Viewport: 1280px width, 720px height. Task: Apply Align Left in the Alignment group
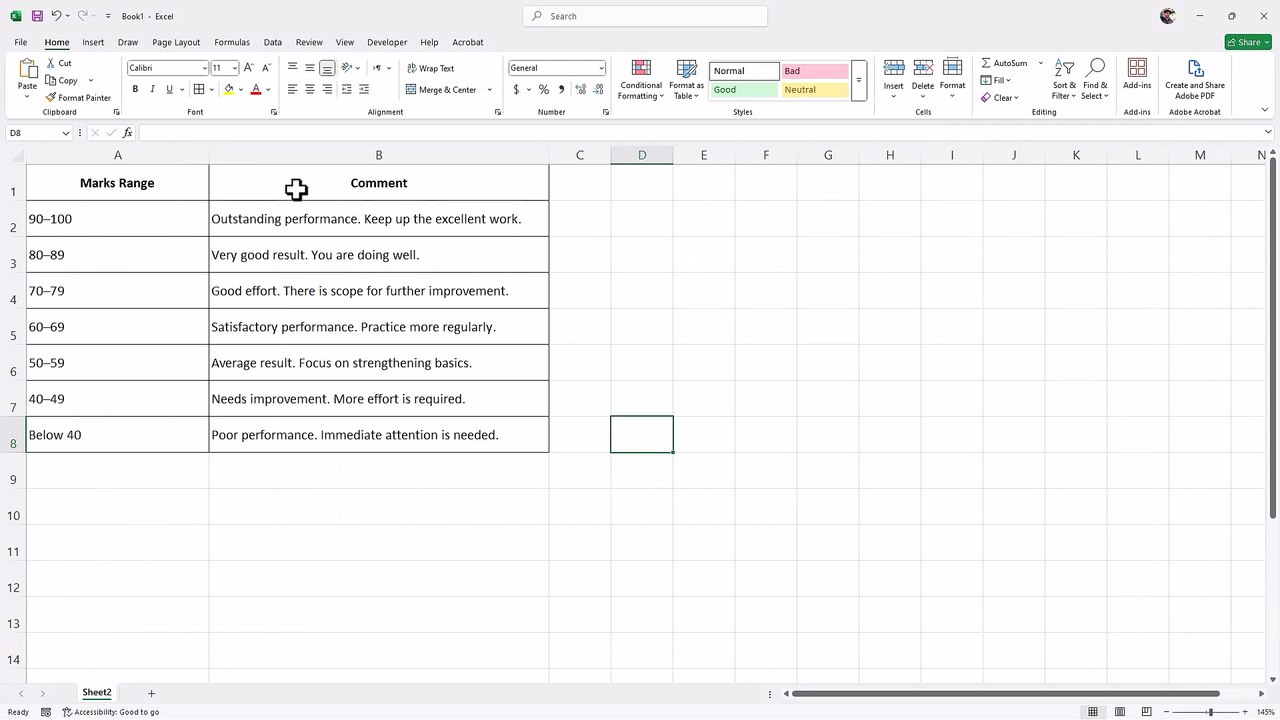pyautogui.click(x=292, y=89)
